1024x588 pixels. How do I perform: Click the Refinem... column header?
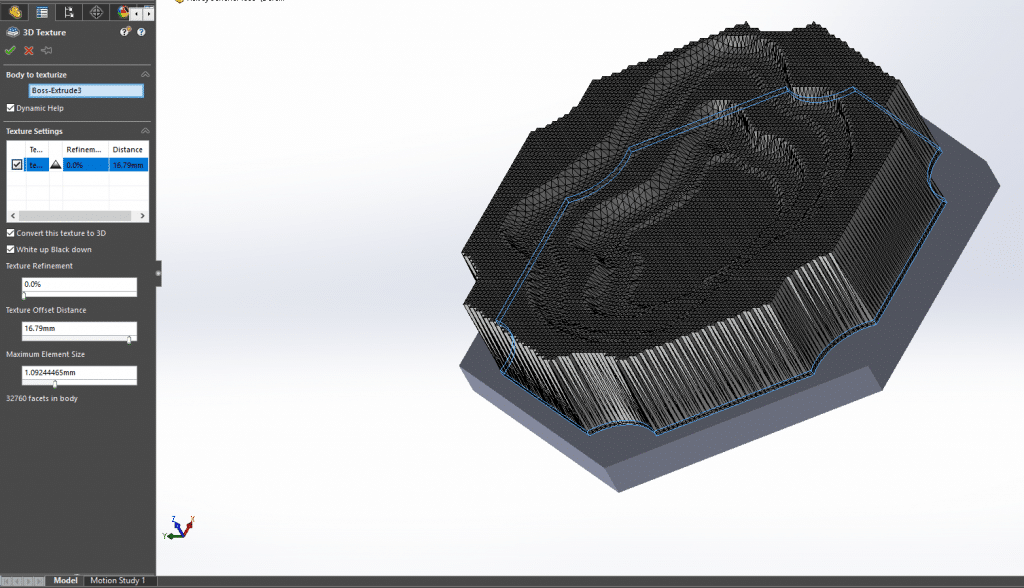86,150
